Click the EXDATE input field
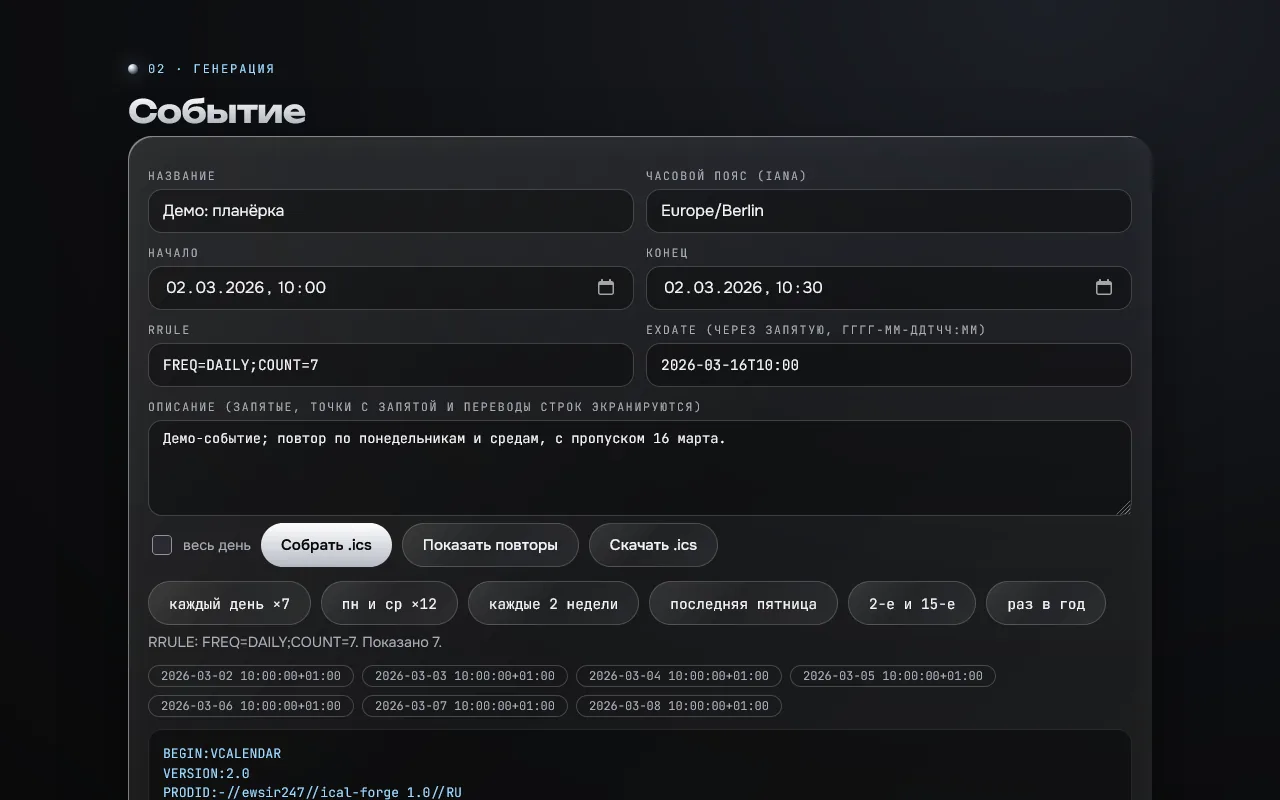This screenshot has width=1280, height=800. coord(889,365)
